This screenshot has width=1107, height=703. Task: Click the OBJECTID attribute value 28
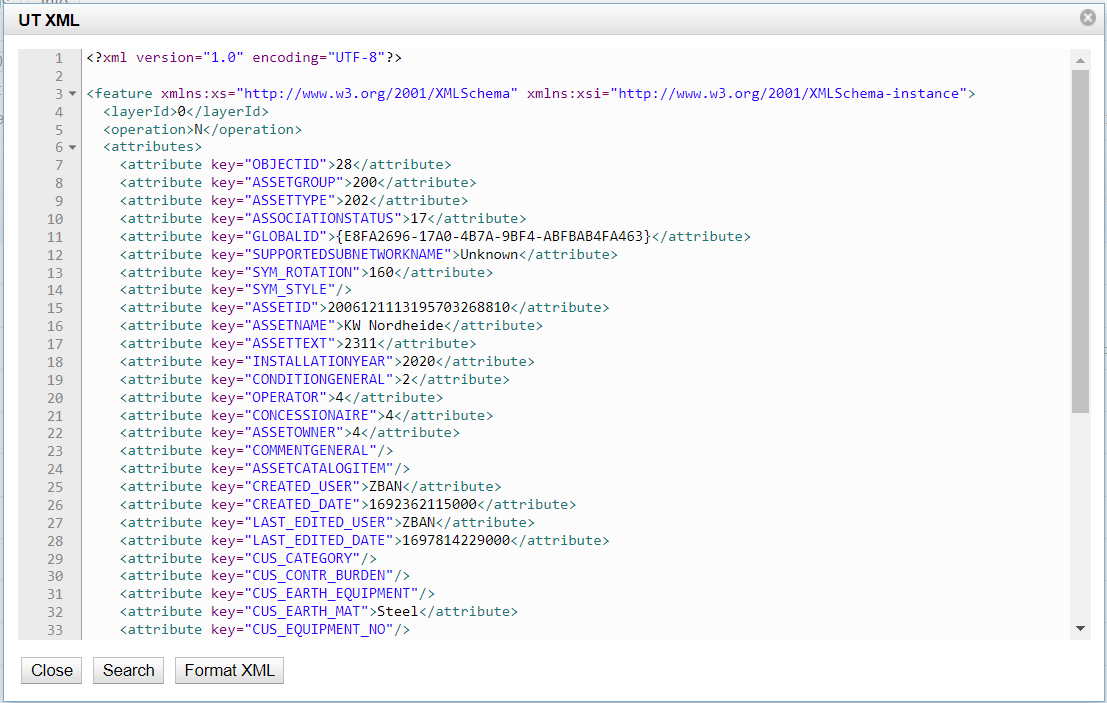point(344,164)
